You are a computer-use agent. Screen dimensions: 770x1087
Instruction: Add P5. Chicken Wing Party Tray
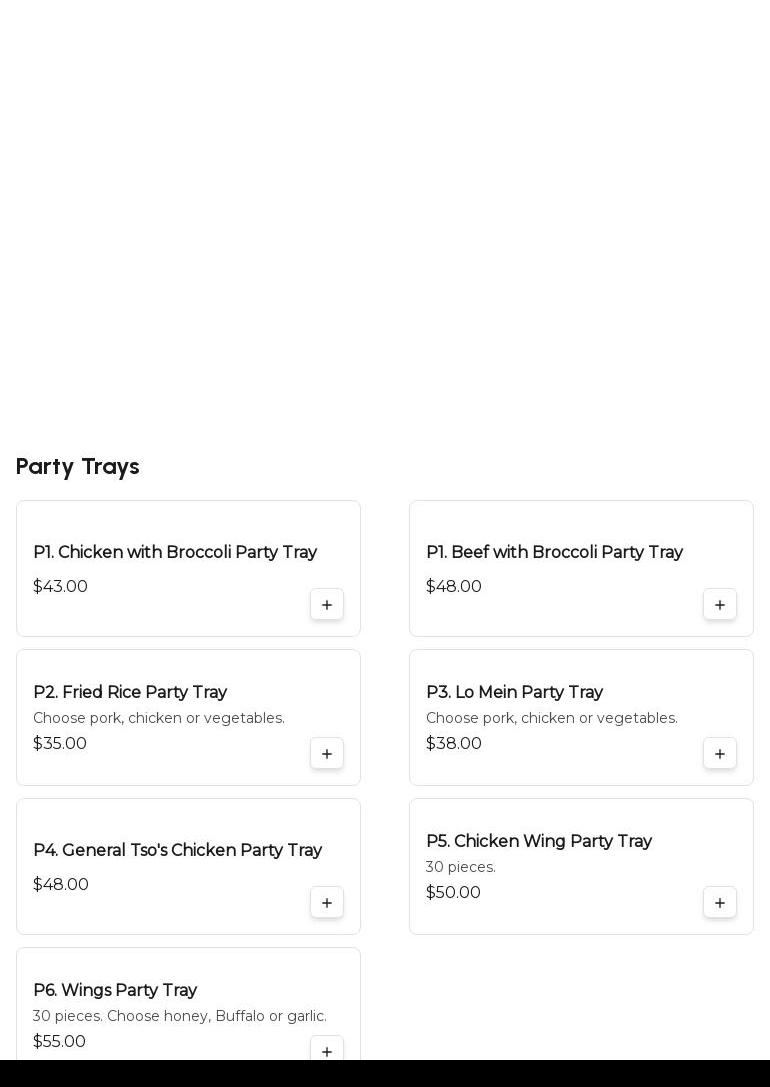720,903
